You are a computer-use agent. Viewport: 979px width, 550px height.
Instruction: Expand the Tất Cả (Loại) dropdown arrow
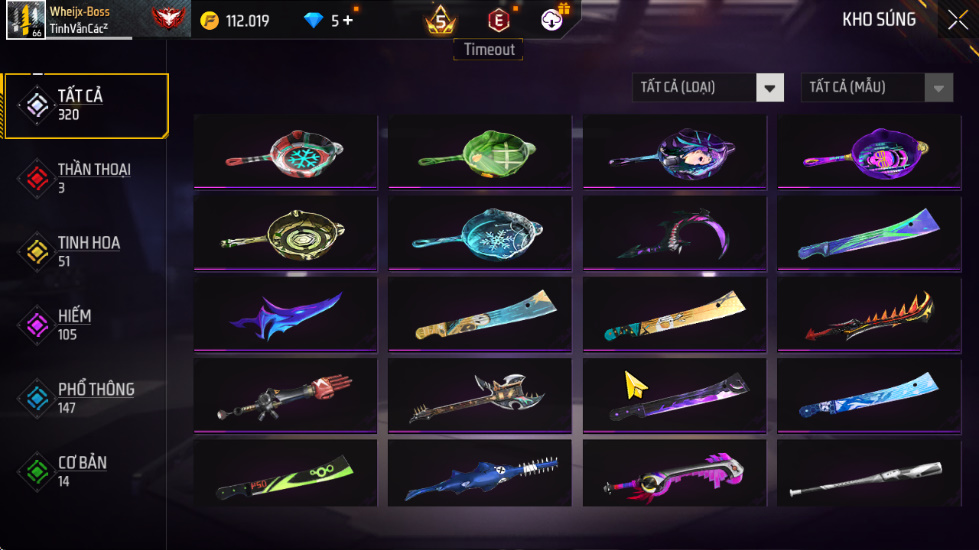pos(770,87)
